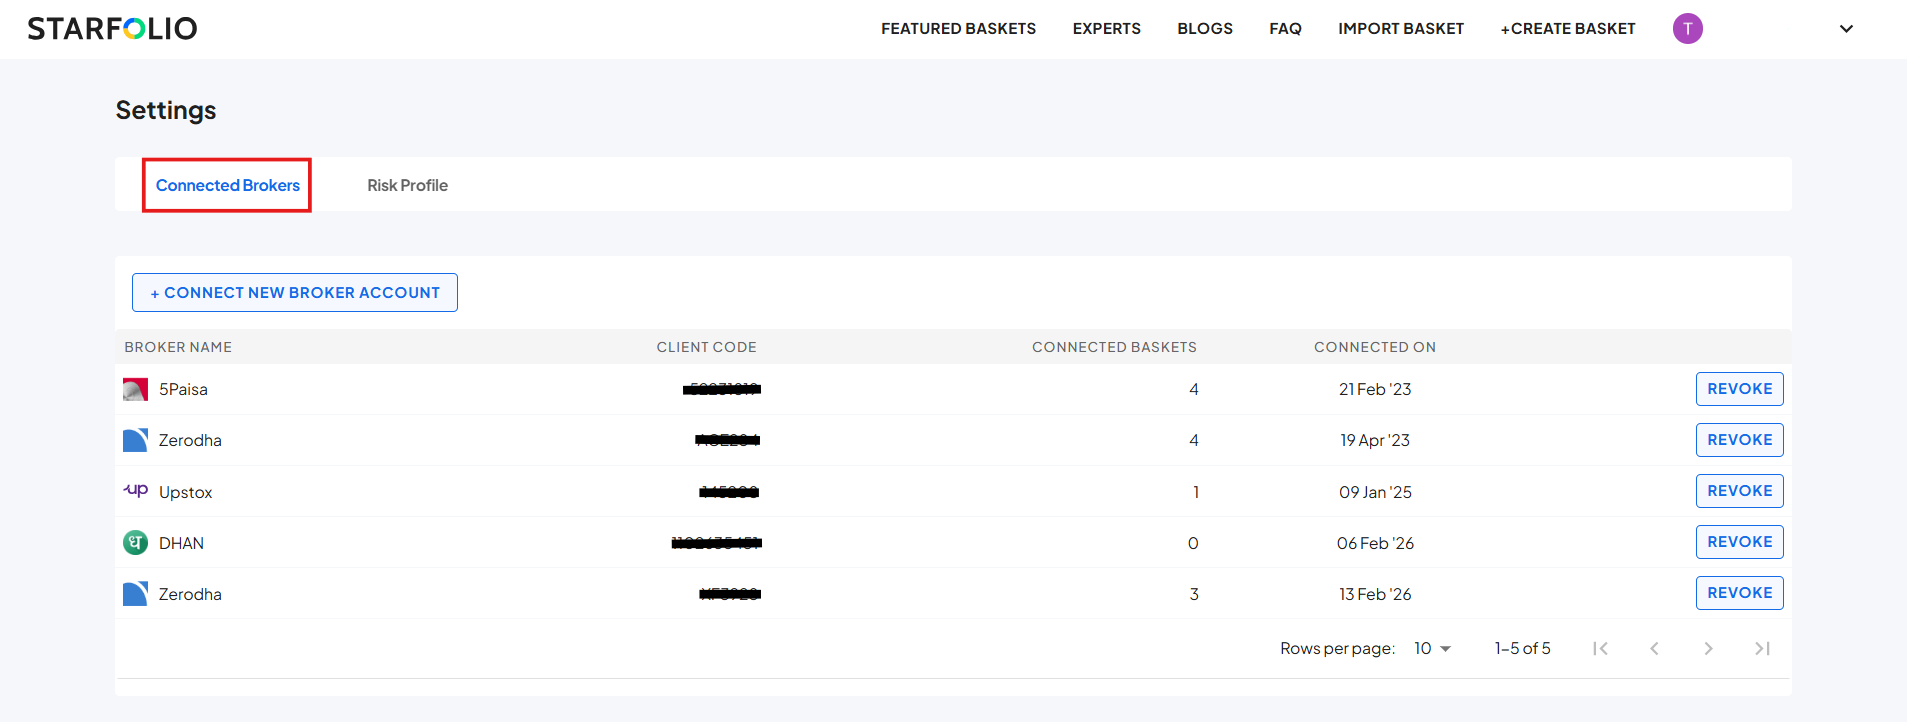Jump to the last page of results
Viewport: 1907px width, 722px height.
pyautogui.click(x=1762, y=648)
